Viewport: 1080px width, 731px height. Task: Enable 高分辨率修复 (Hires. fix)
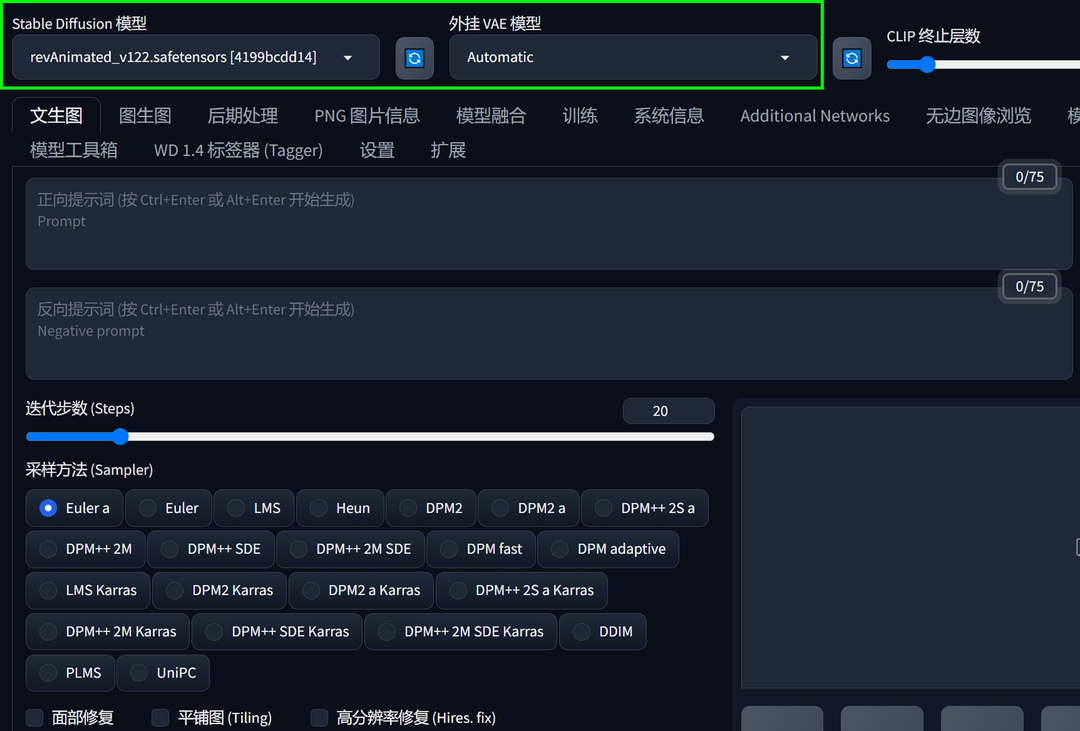(x=319, y=718)
